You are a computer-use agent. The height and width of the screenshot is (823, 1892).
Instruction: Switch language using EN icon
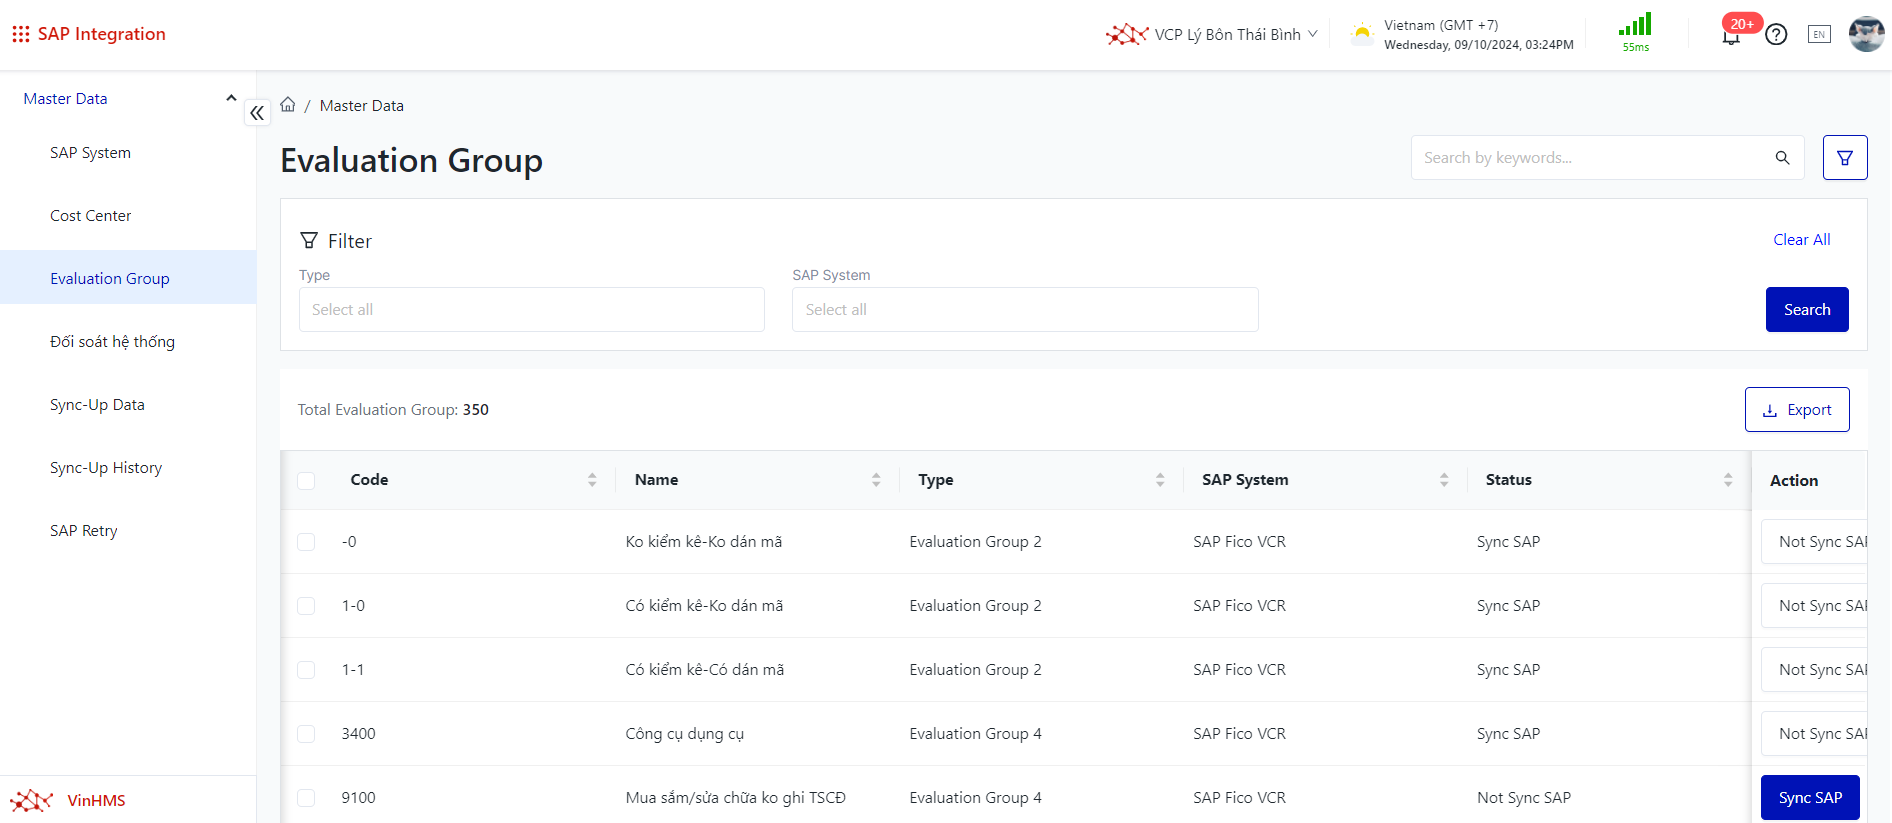[x=1819, y=35]
